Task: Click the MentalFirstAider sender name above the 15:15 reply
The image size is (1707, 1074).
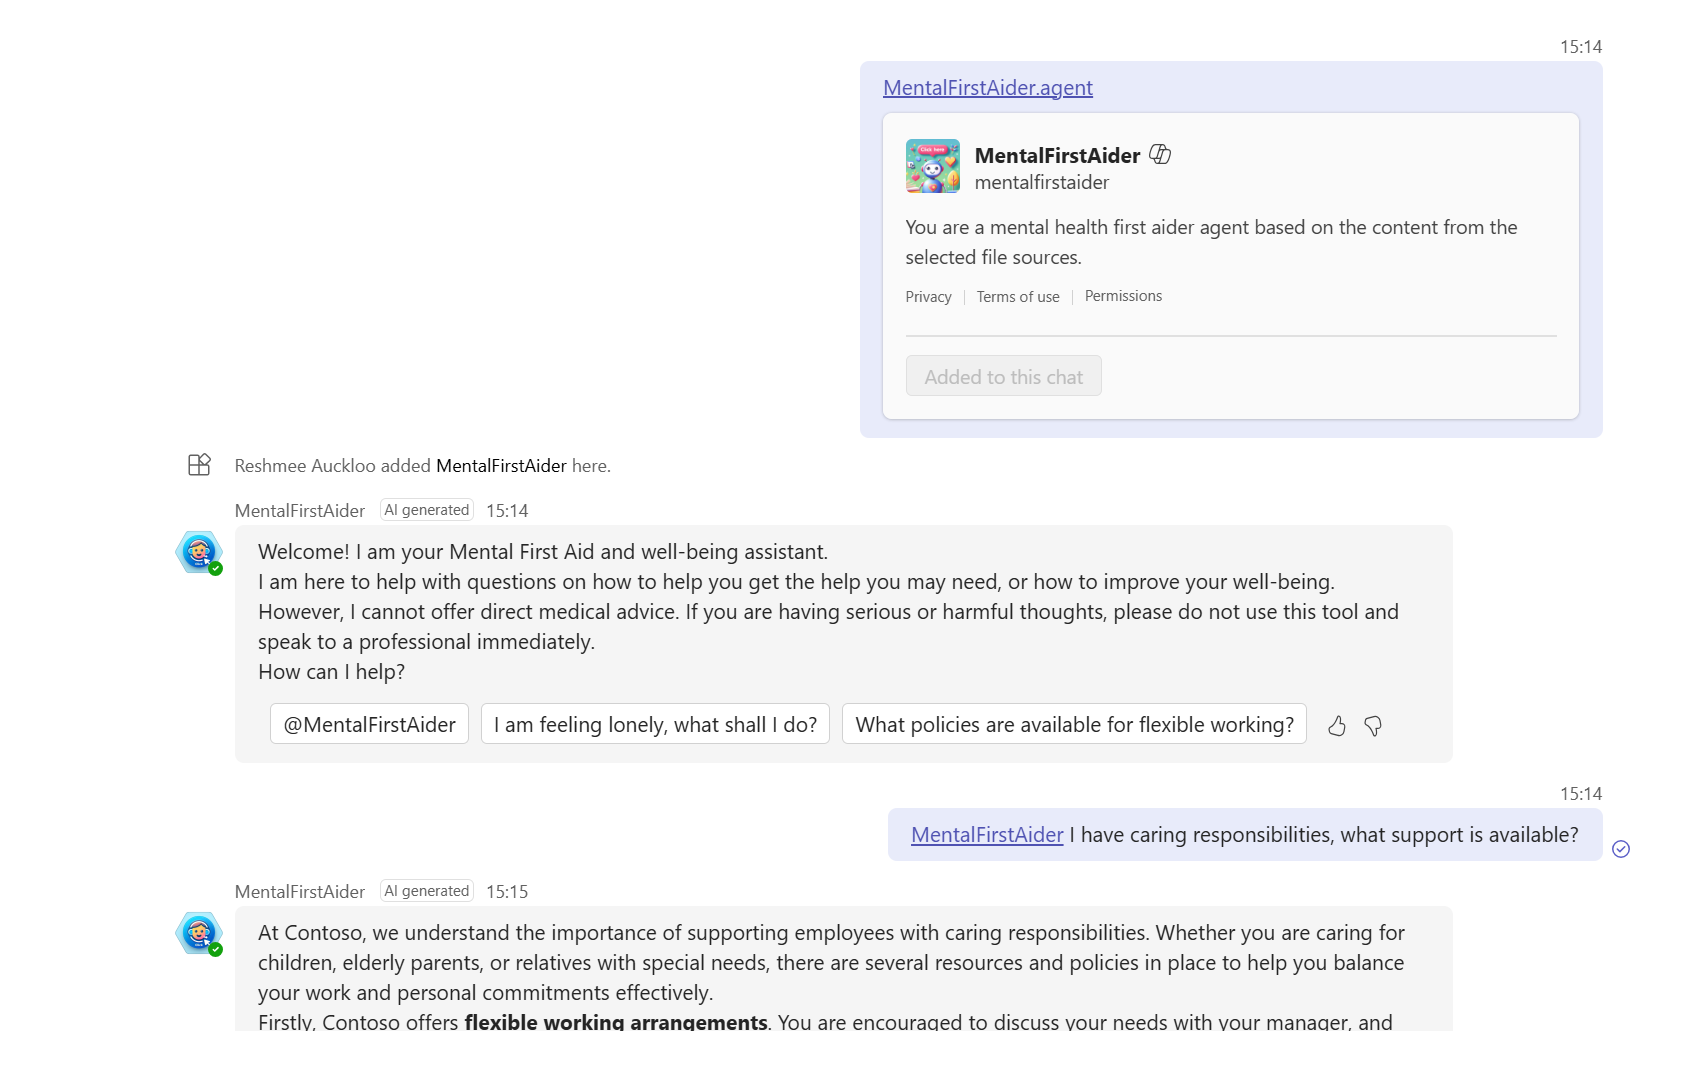Action: coord(300,892)
